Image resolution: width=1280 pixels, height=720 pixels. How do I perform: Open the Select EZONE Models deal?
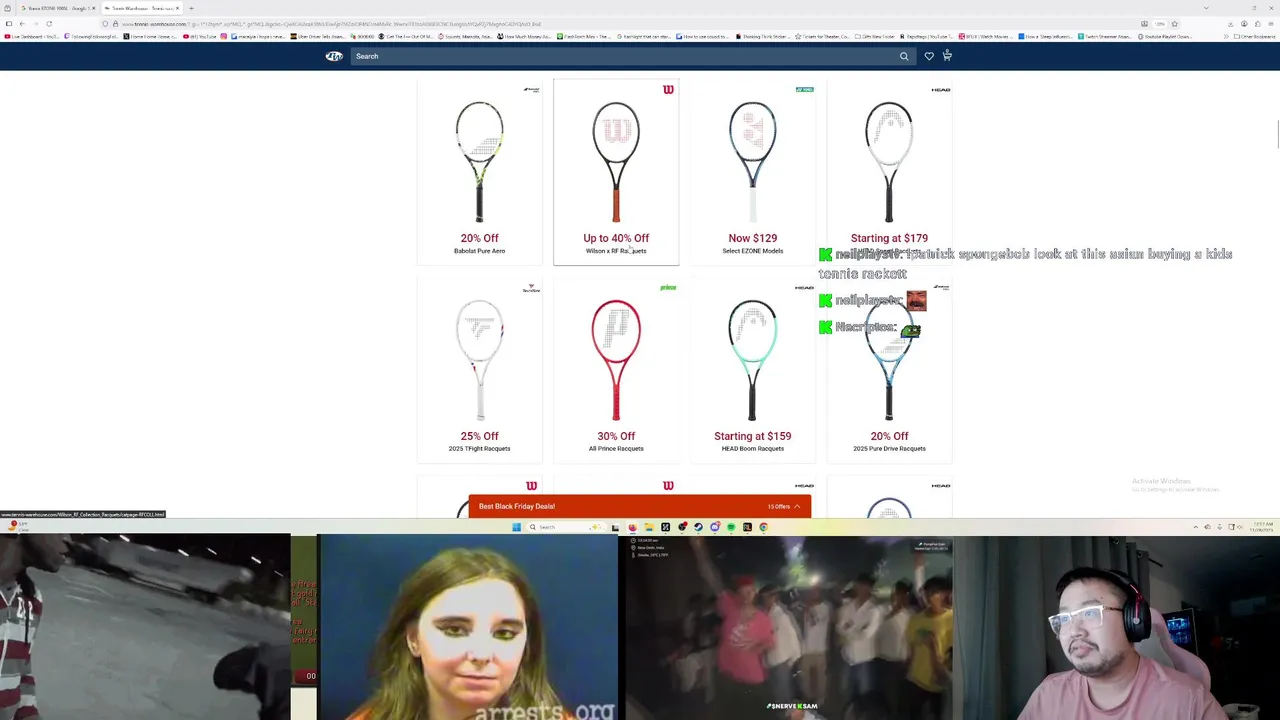point(752,172)
